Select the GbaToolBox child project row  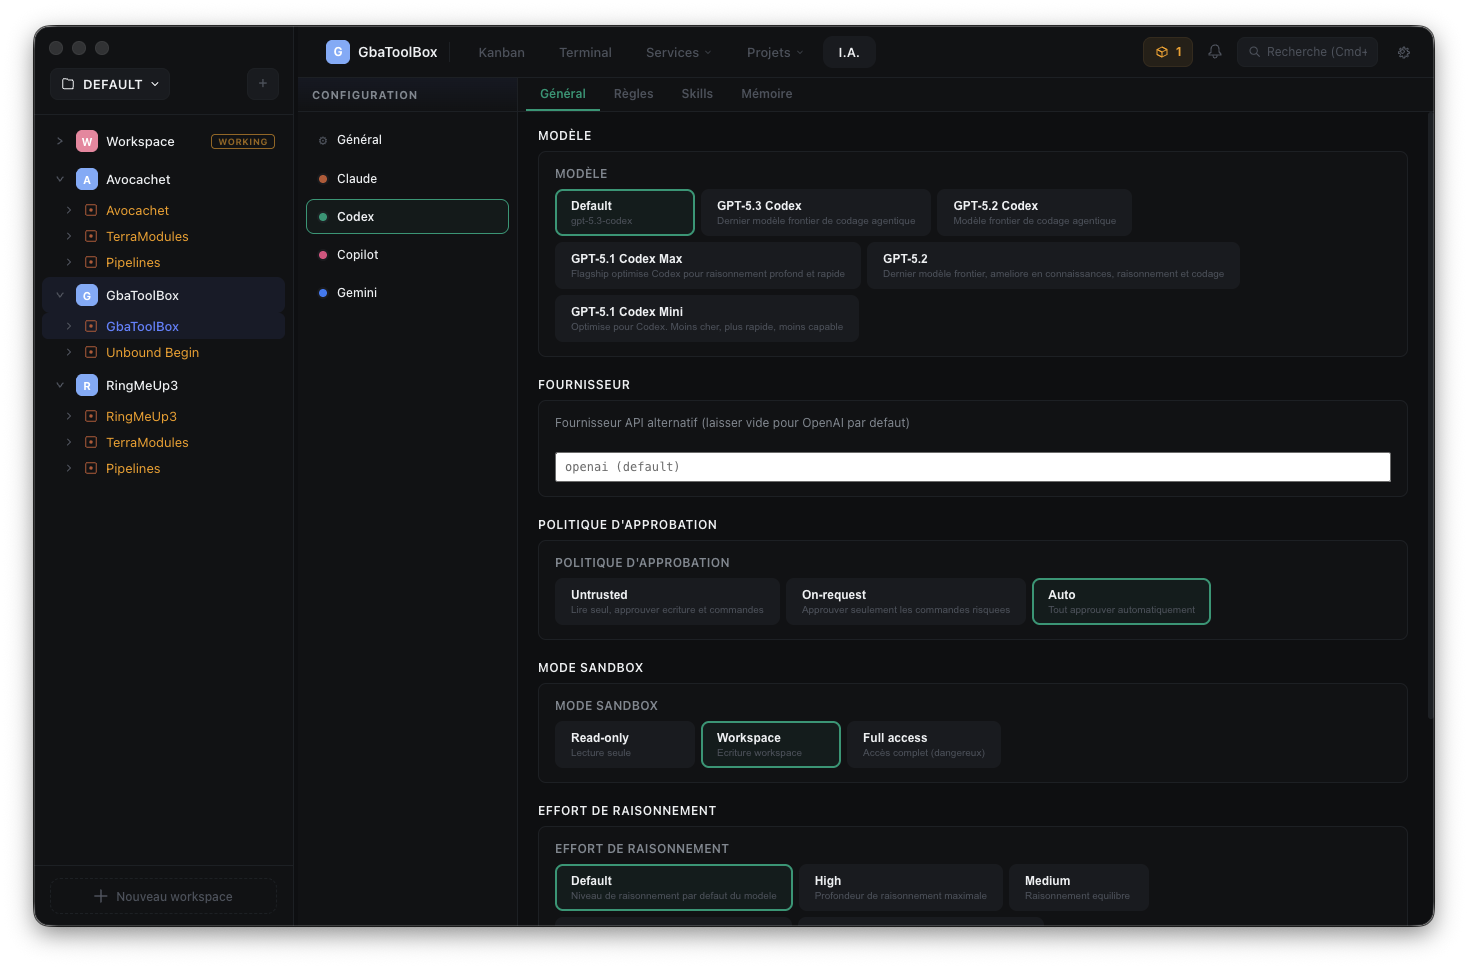click(164, 327)
